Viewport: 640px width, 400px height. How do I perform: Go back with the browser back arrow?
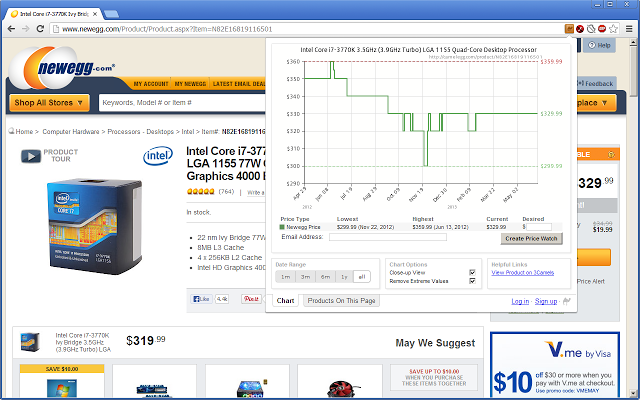[x=11, y=29]
